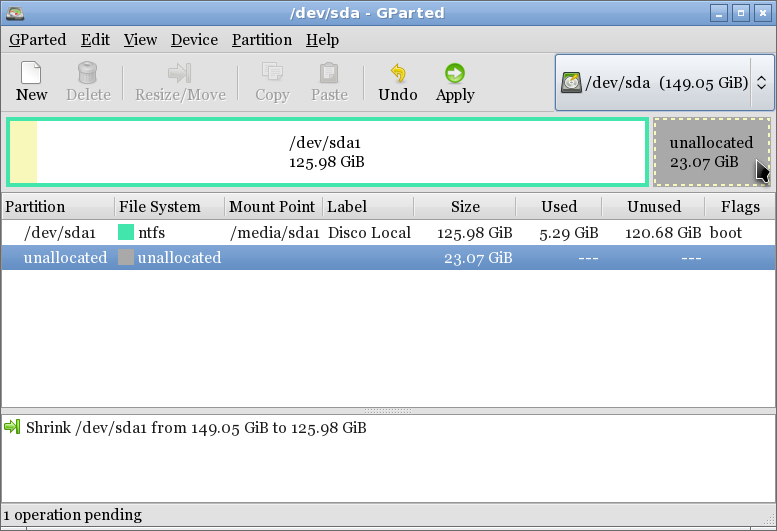Open the GParted menu
The width and height of the screenshot is (777, 531).
[x=37, y=40]
